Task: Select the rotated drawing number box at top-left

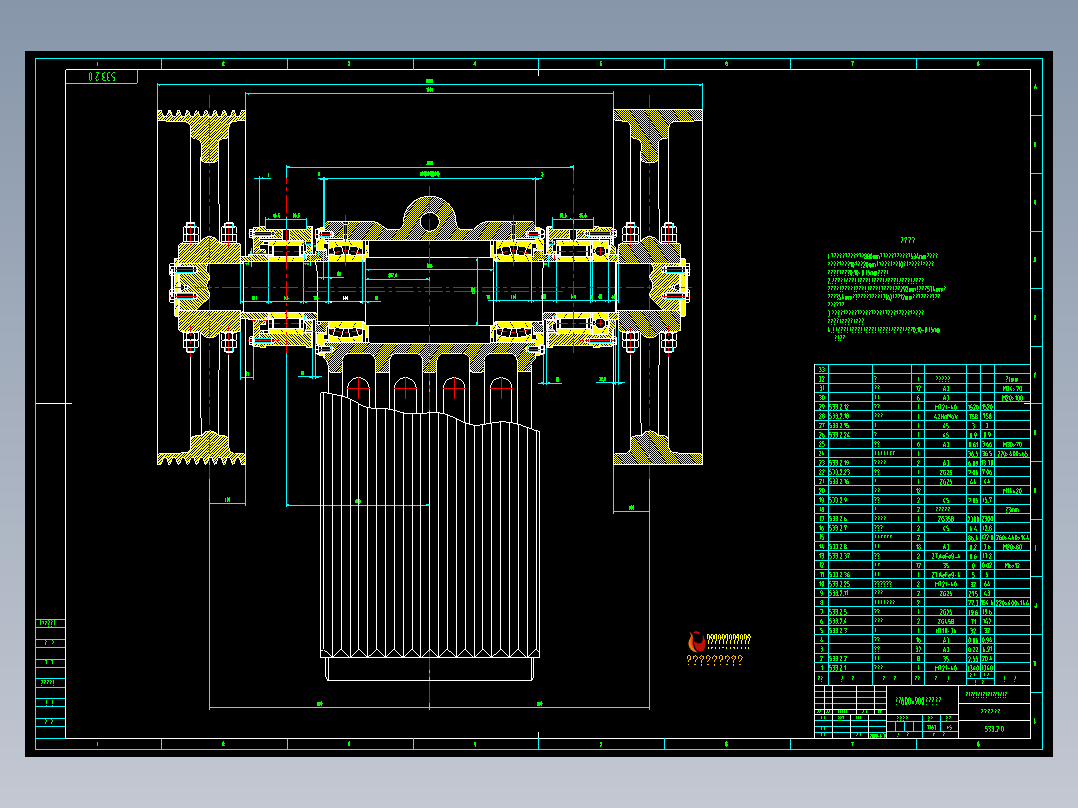Action: click(102, 76)
